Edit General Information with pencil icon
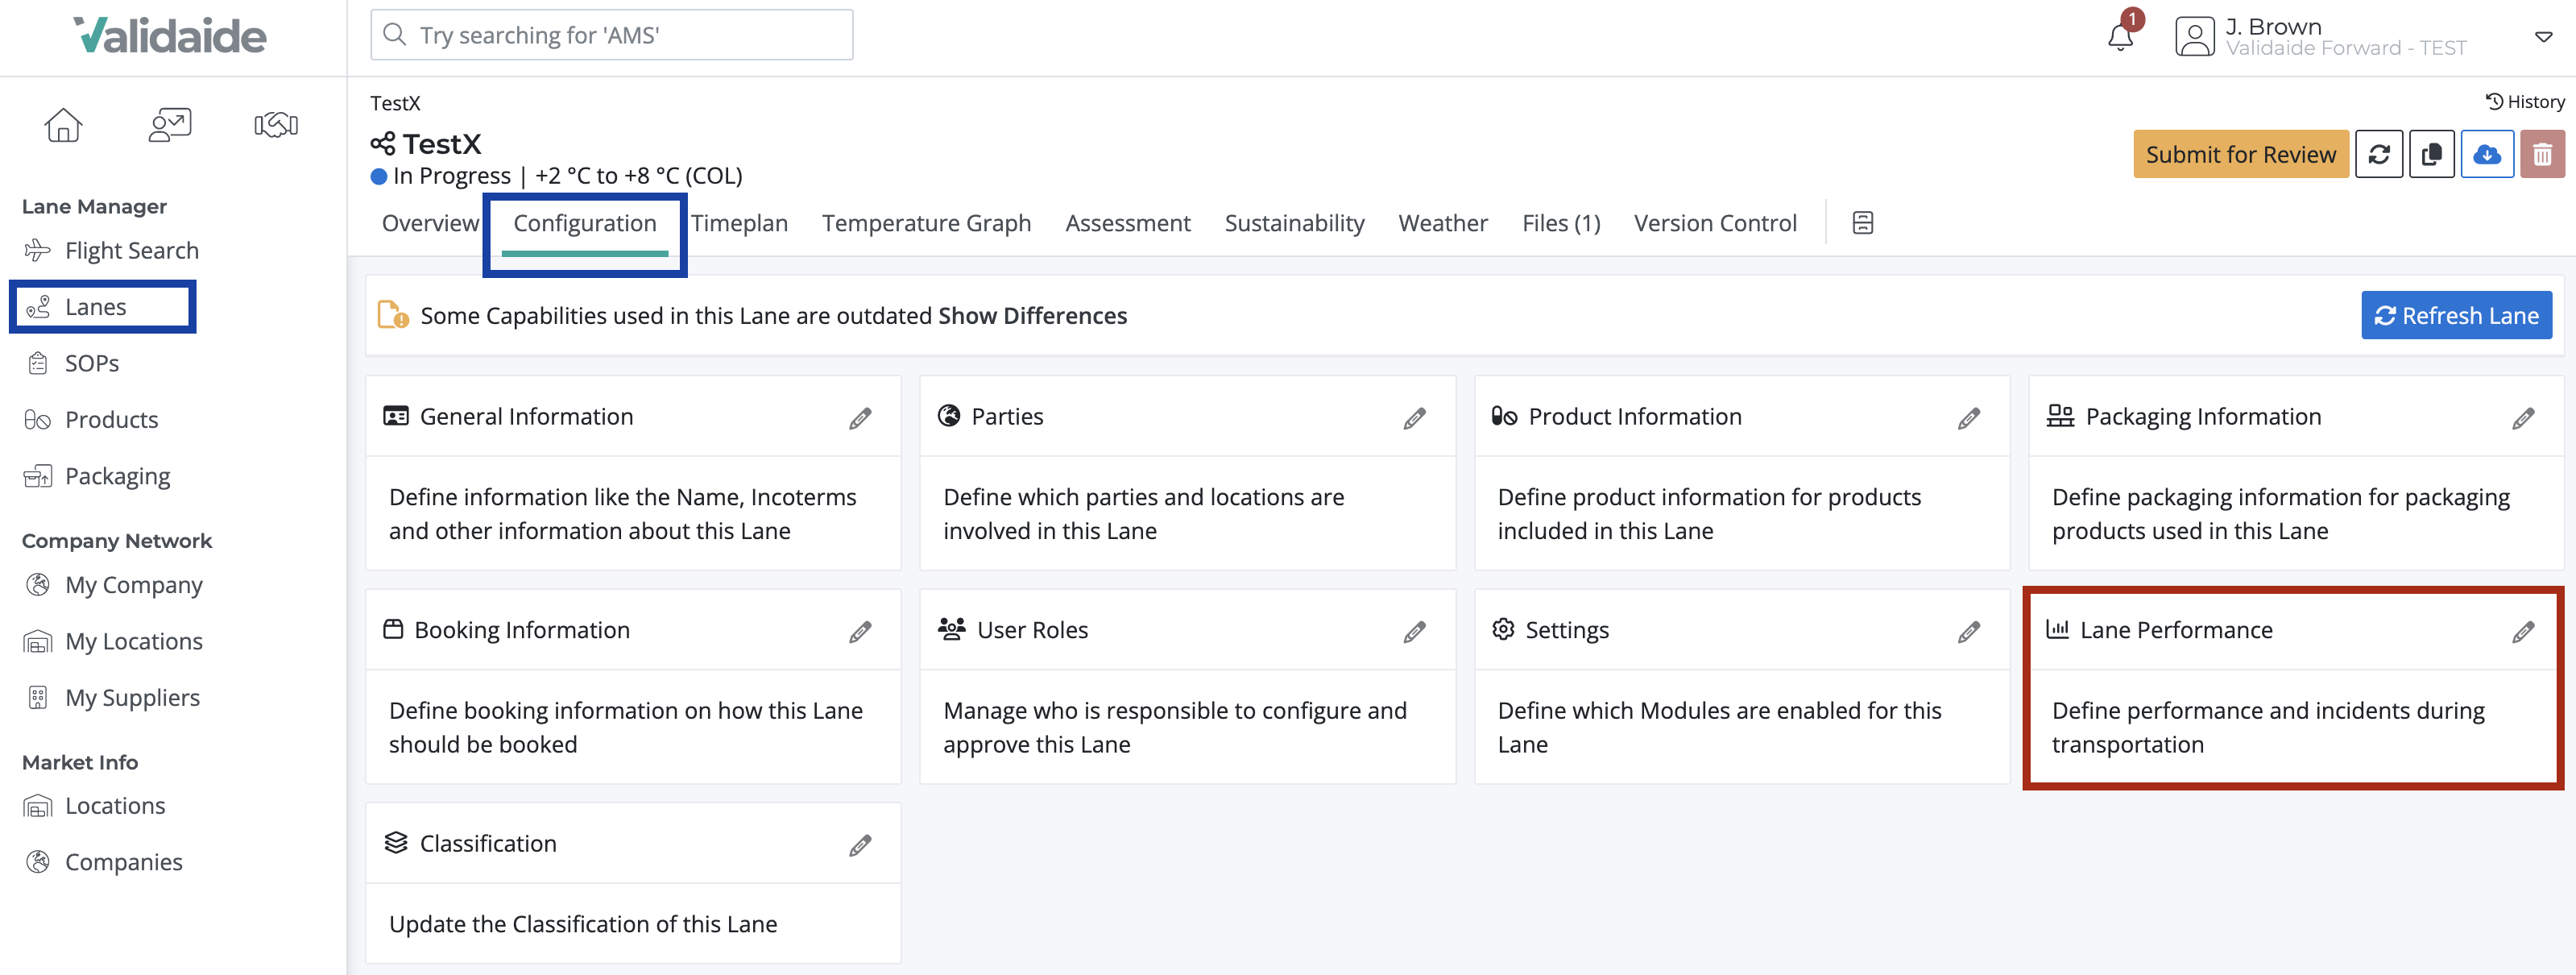 860,418
